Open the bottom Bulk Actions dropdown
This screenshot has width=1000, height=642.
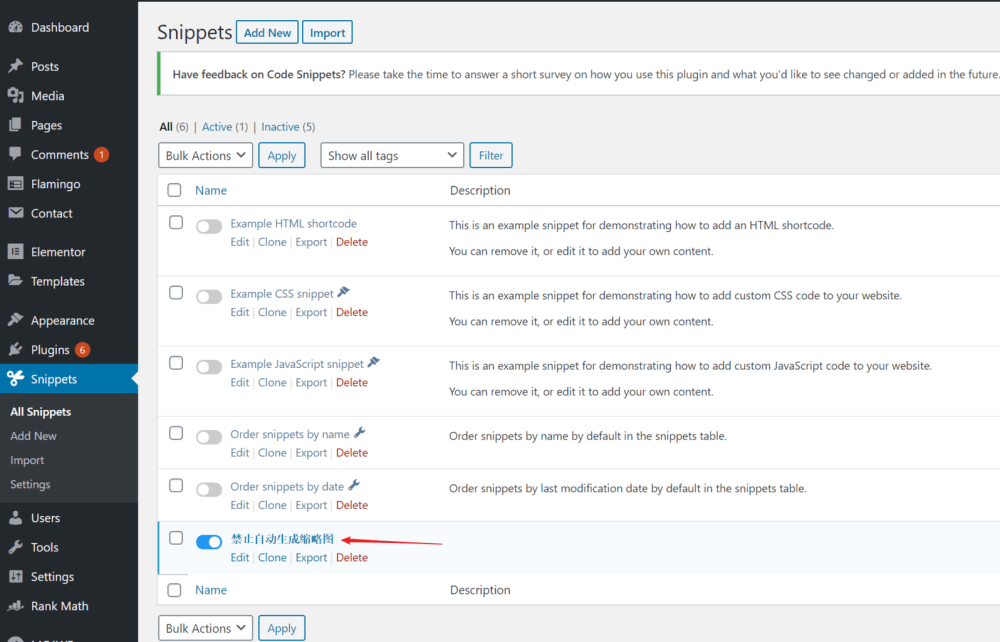click(x=205, y=628)
